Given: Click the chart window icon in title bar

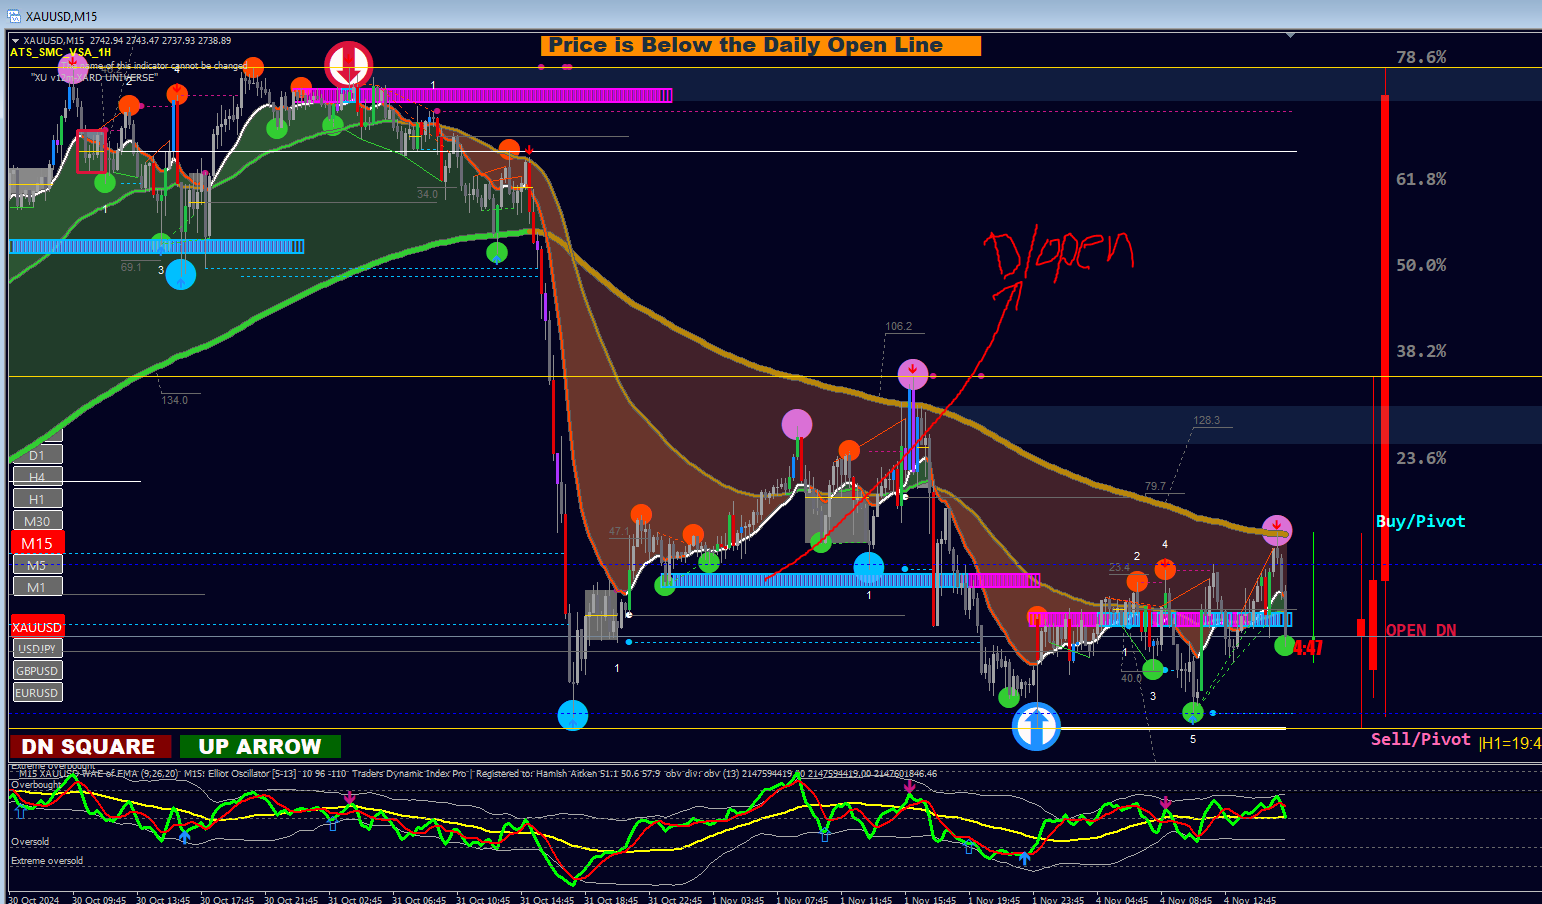Looking at the screenshot, I should pyautogui.click(x=13, y=15).
